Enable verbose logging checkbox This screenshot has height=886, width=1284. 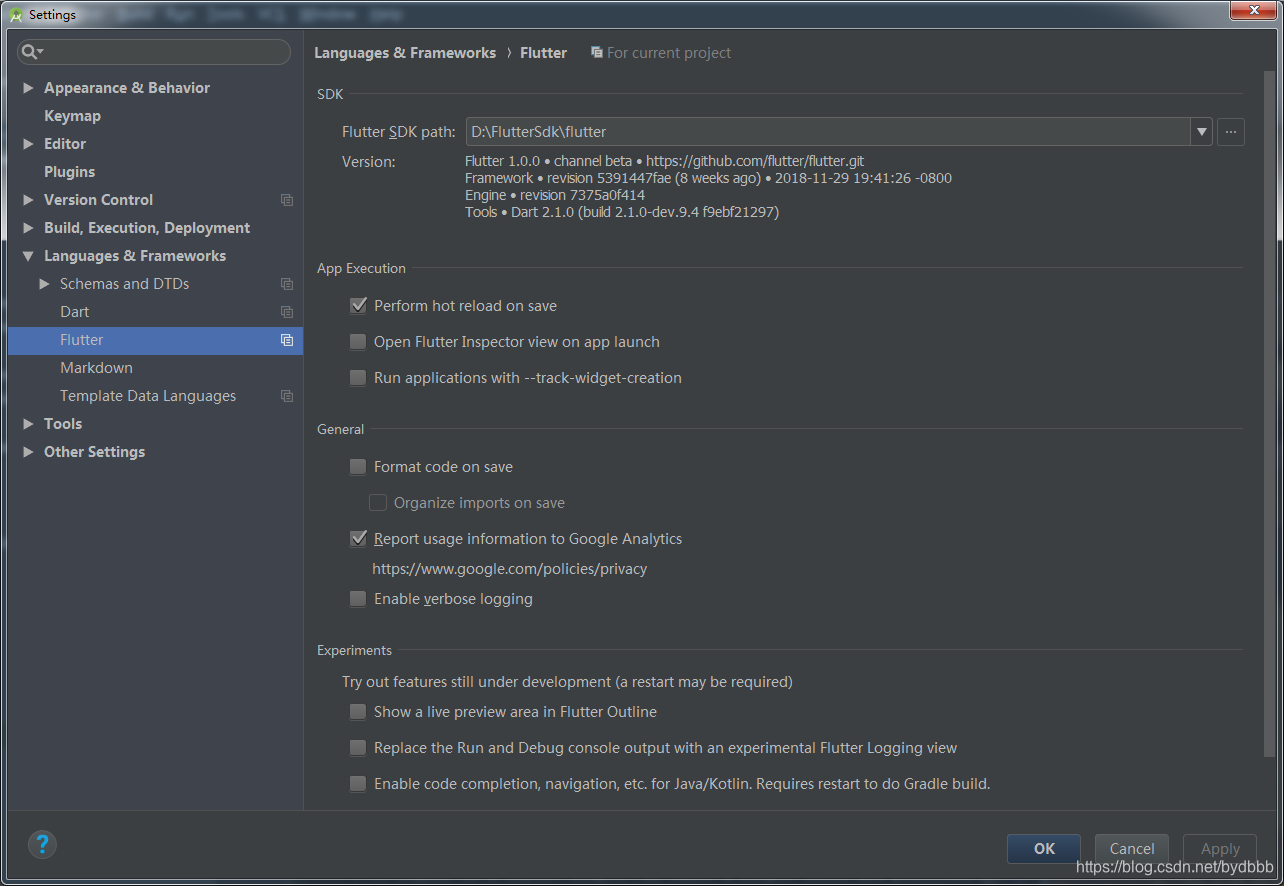click(x=358, y=599)
